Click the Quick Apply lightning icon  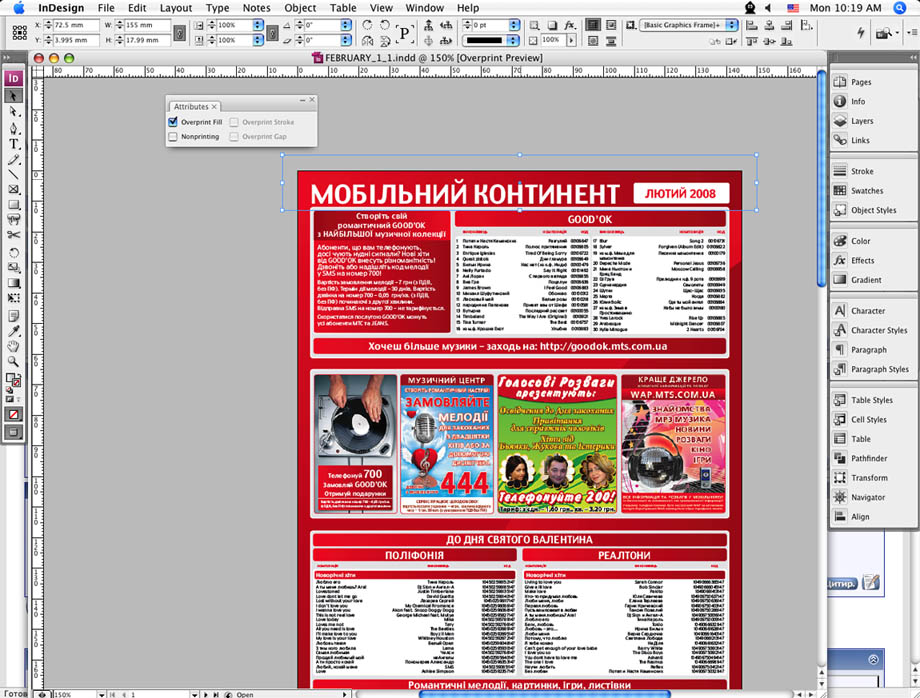click(861, 32)
